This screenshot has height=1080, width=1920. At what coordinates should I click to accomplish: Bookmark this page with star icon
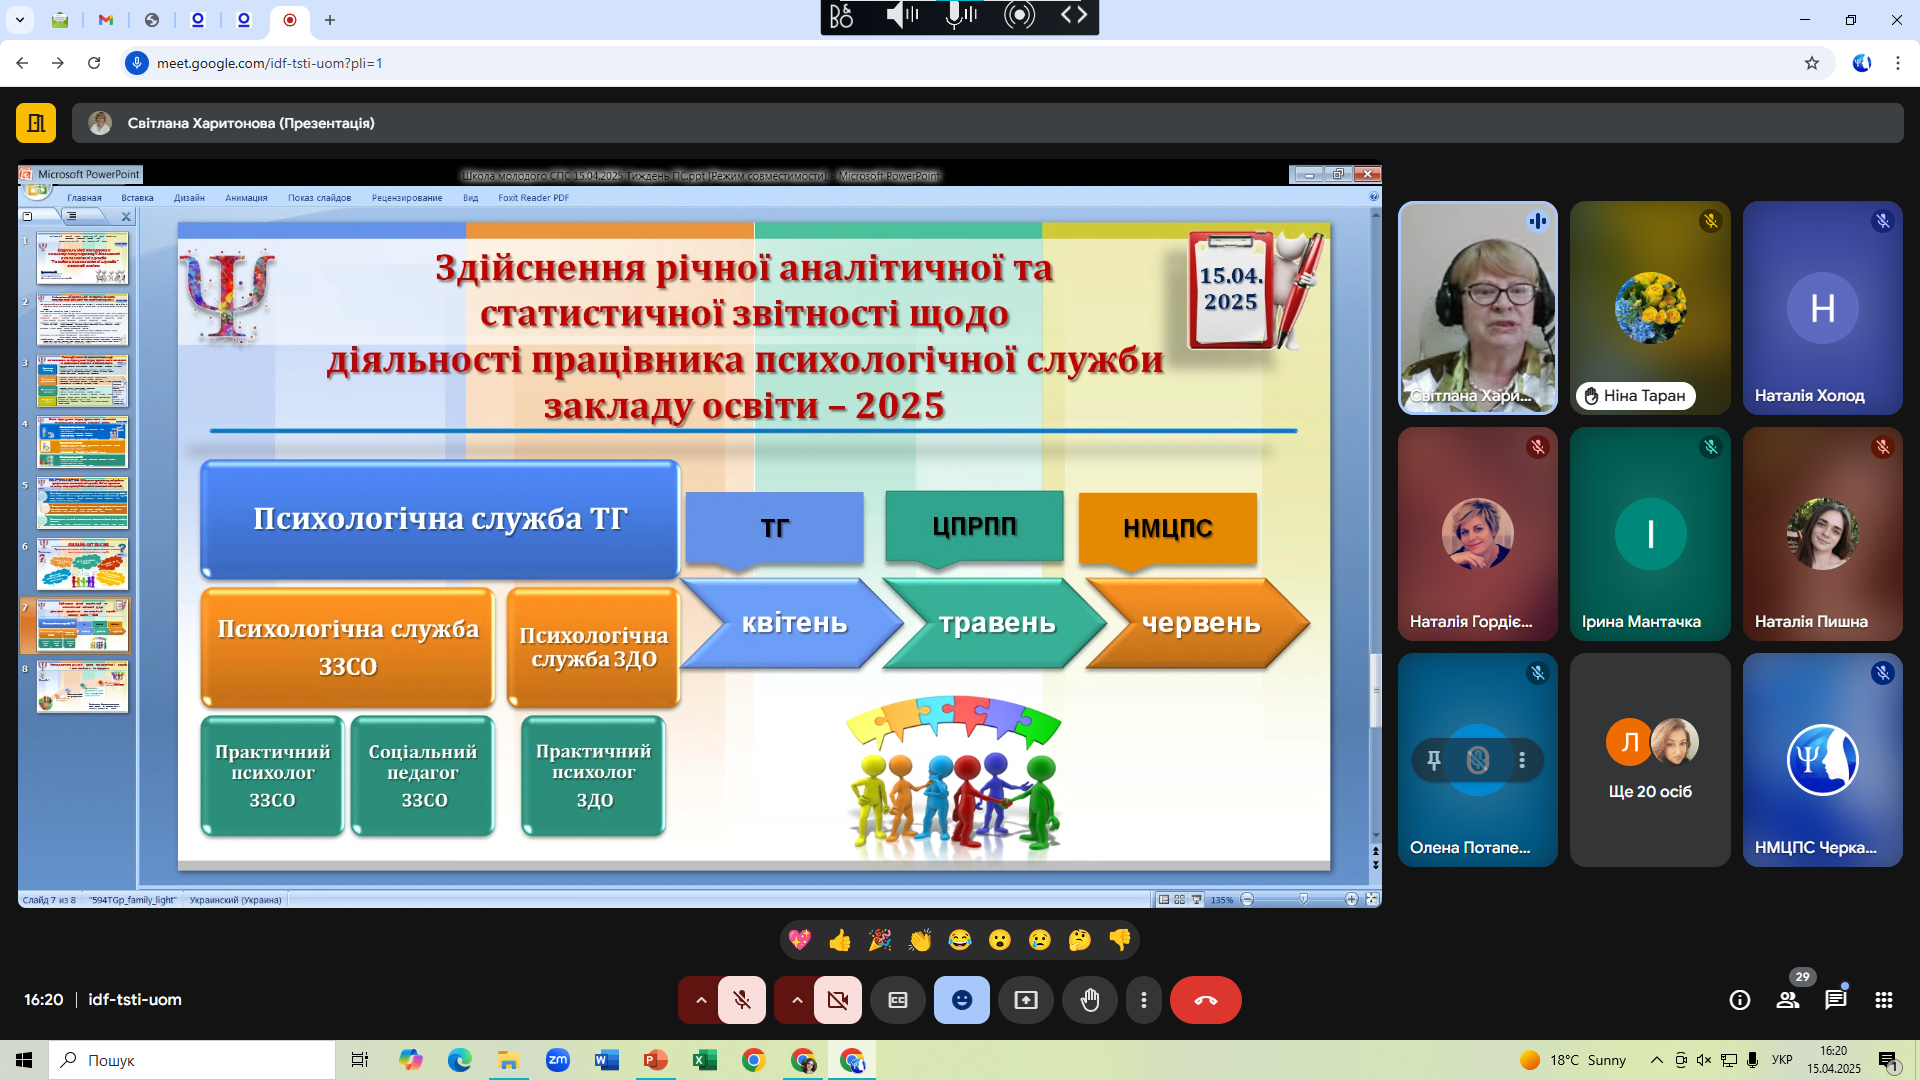(1812, 63)
